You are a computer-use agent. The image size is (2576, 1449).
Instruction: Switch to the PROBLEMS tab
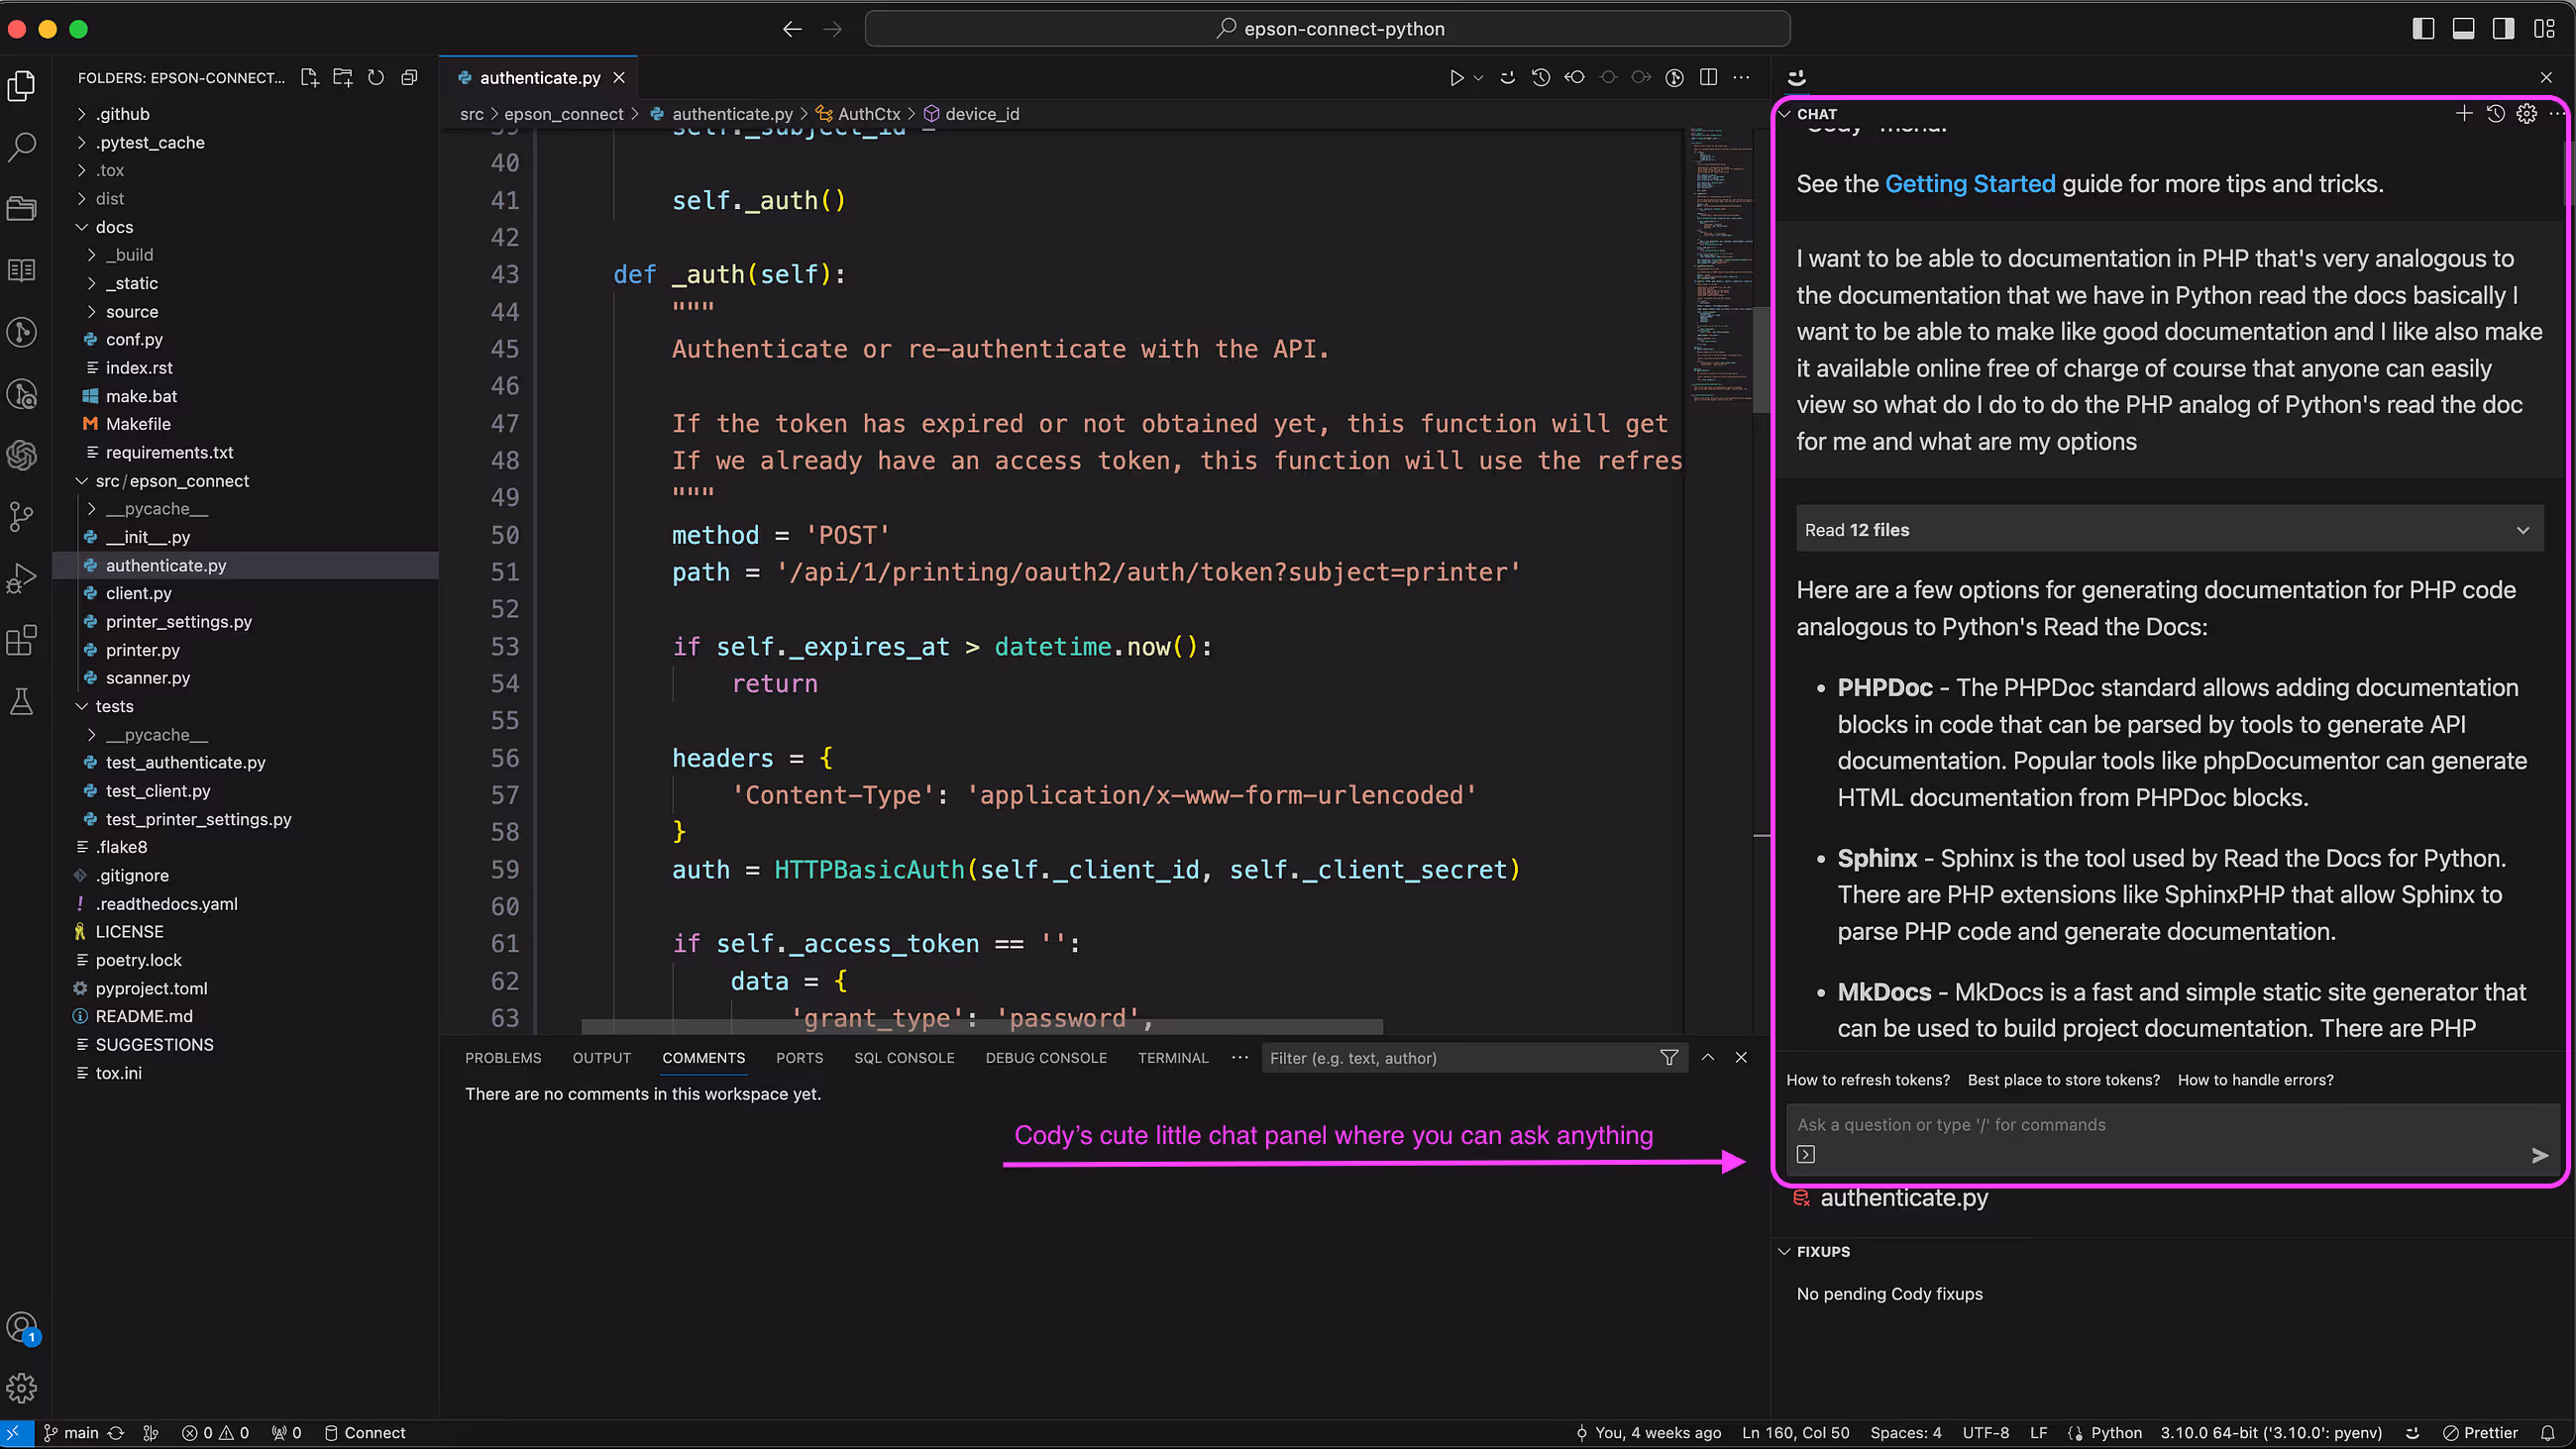click(x=503, y=1058)
